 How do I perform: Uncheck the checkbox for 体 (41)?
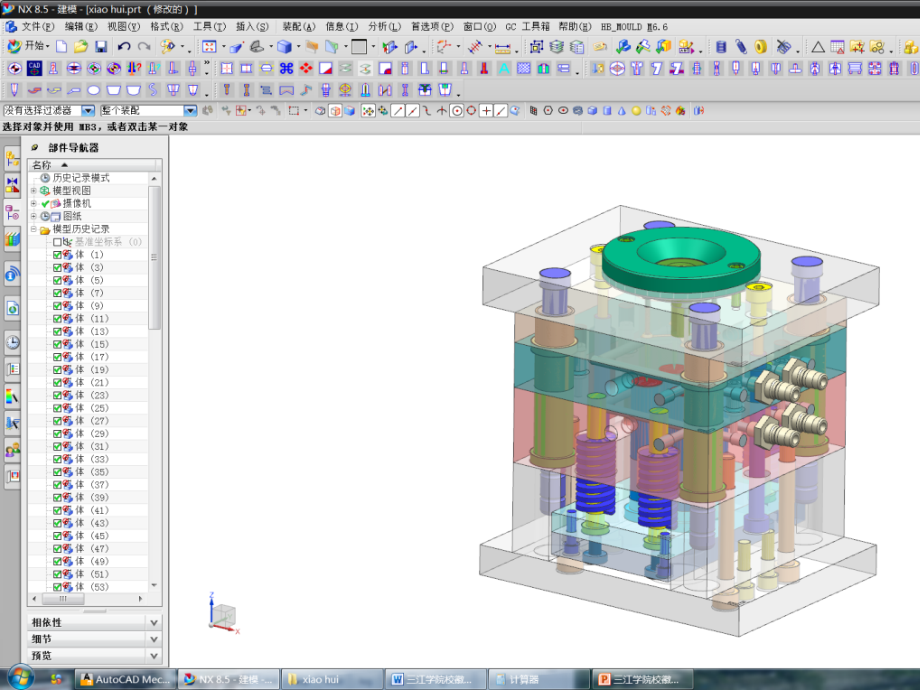[x=57, y=510]
